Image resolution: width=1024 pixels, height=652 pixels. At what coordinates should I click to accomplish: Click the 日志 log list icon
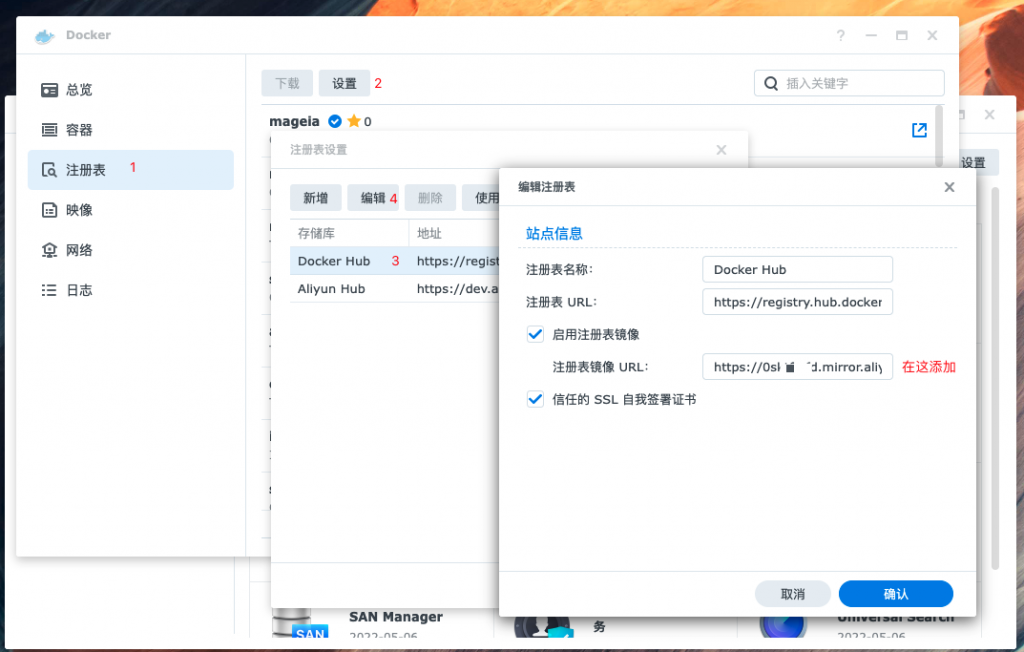coord(50,290)
